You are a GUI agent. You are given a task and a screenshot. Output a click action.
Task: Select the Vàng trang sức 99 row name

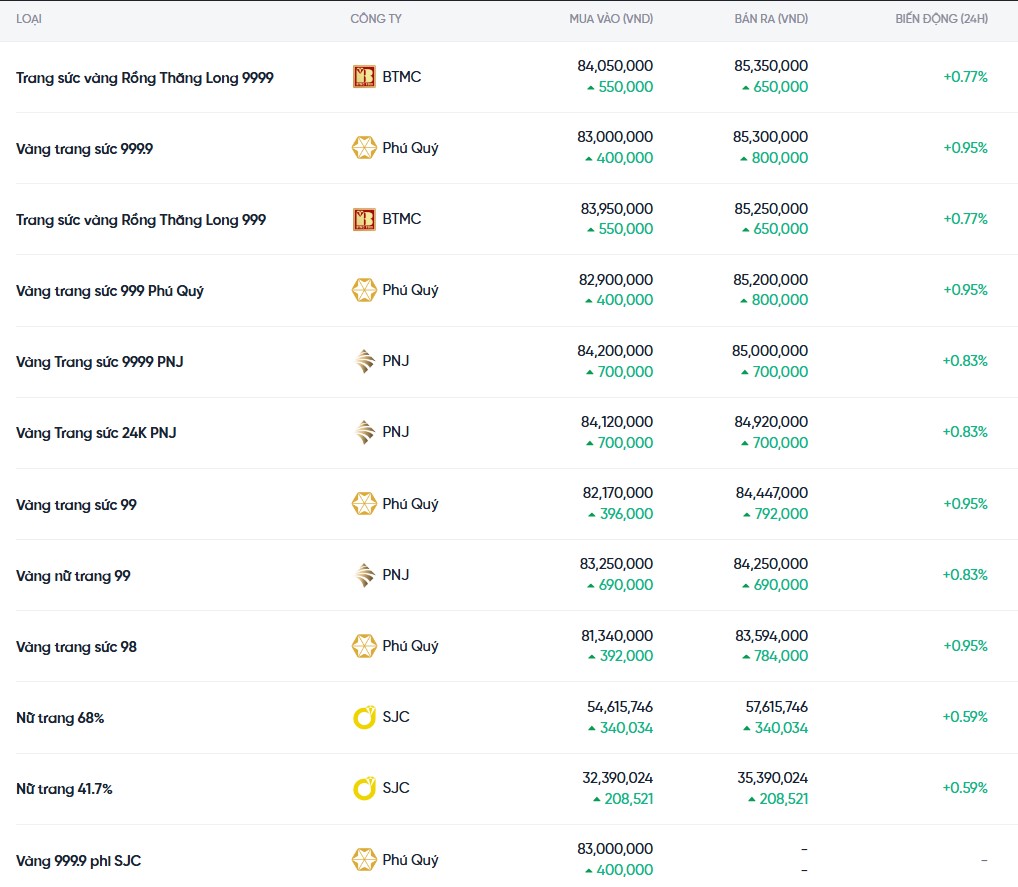[76, 505]
